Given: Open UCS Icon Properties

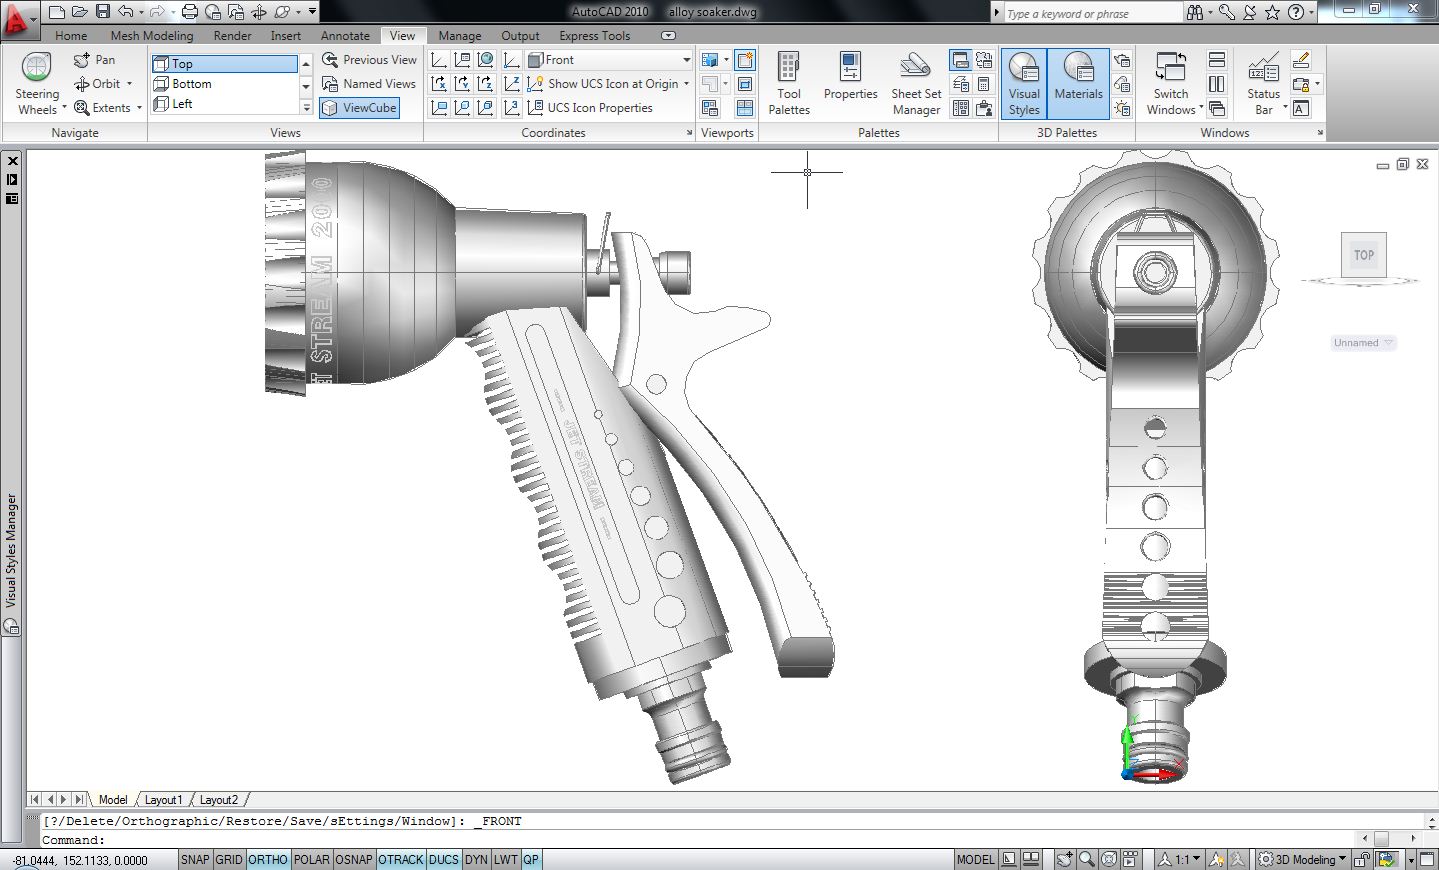Looking at the screenshot, I should click(590, 108).
